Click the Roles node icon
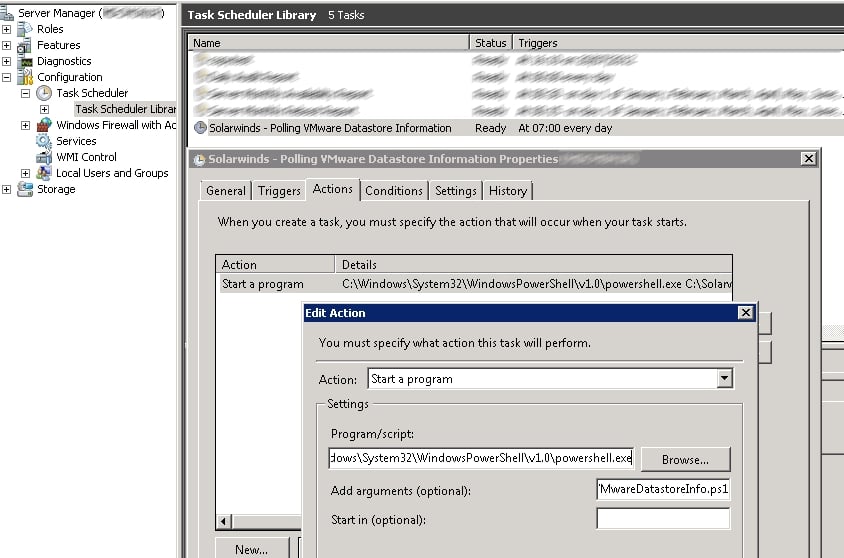The image size is (844, 558). pos(25,29)
